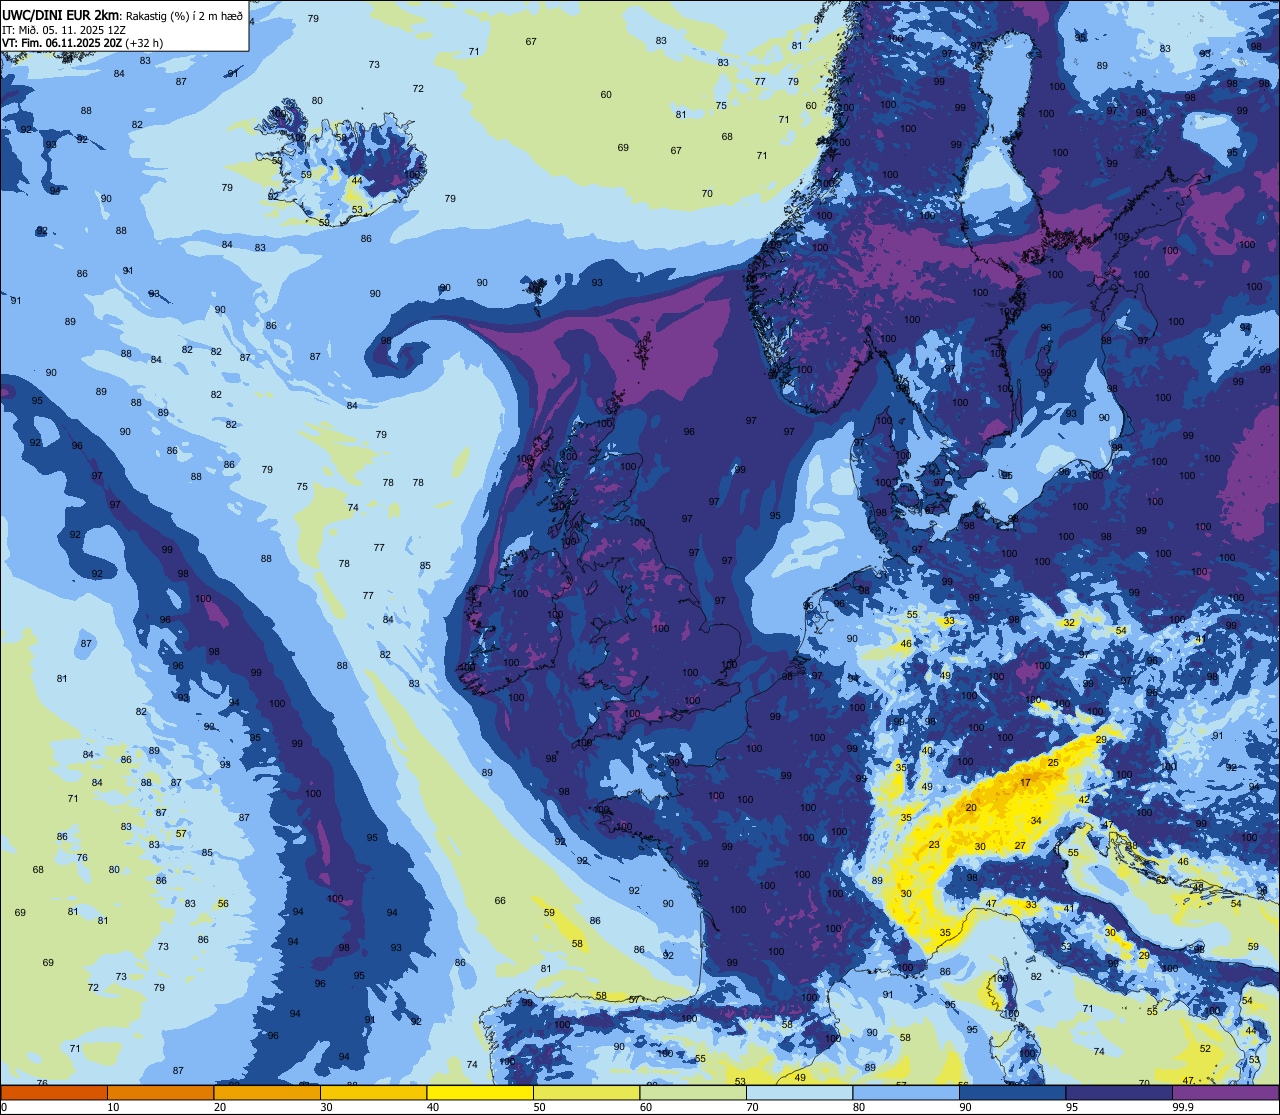Click the 50–60 pale yellow legend swatch
Viewport: 1280px width, 1115px height.
click(x=586, y=1092)
